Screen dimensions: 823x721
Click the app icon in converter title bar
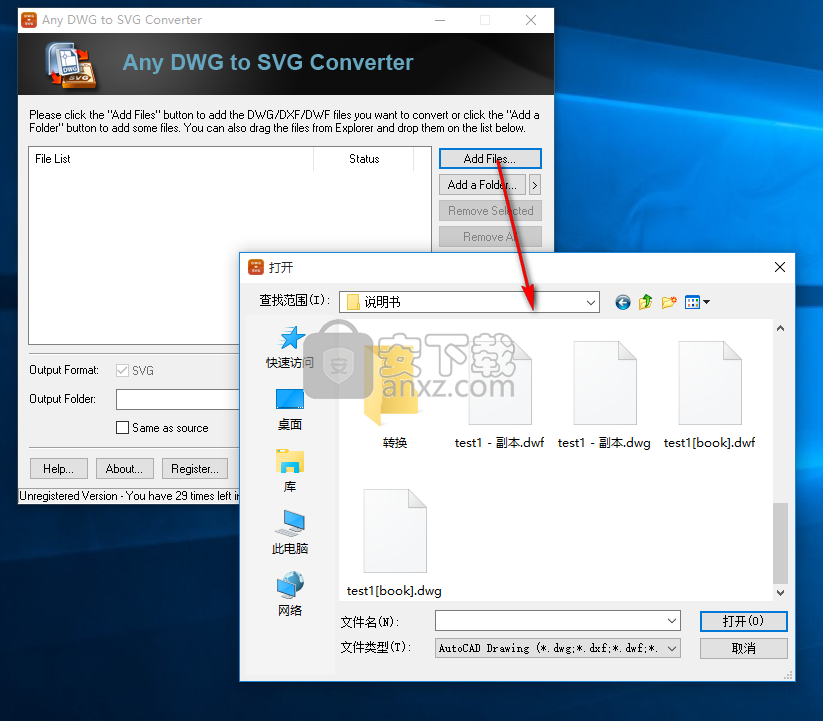pos(29,20)
